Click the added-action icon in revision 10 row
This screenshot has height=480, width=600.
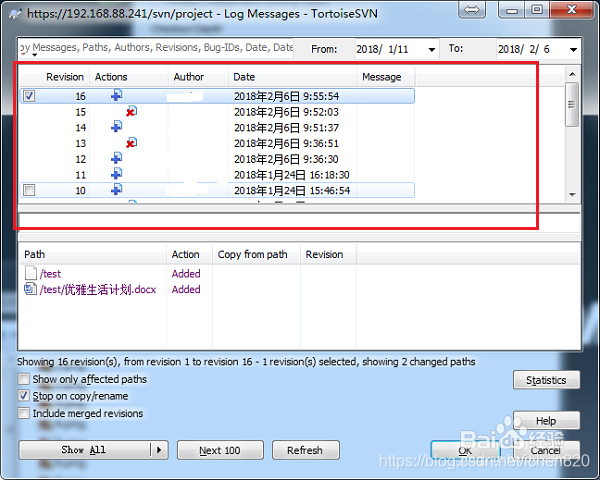pos(117,189)
